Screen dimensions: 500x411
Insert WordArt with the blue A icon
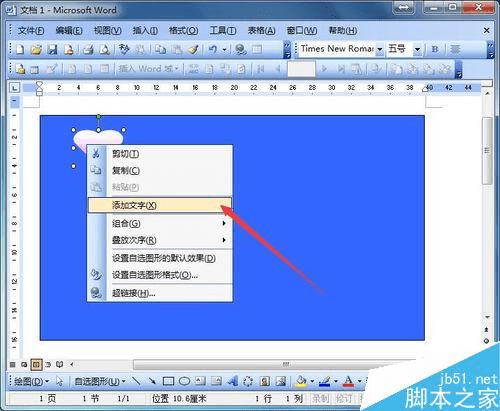pos(233,381)
